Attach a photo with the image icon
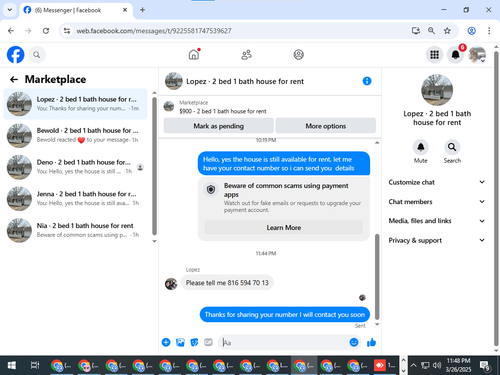Screen dimensions: 500x375 point(180,342)
